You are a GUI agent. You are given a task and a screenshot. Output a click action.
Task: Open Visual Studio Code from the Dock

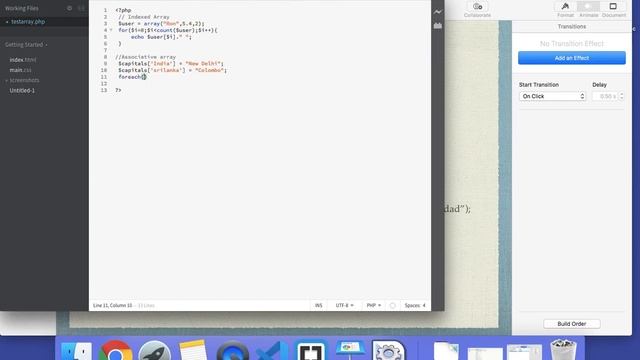click(x=272, y=350)
